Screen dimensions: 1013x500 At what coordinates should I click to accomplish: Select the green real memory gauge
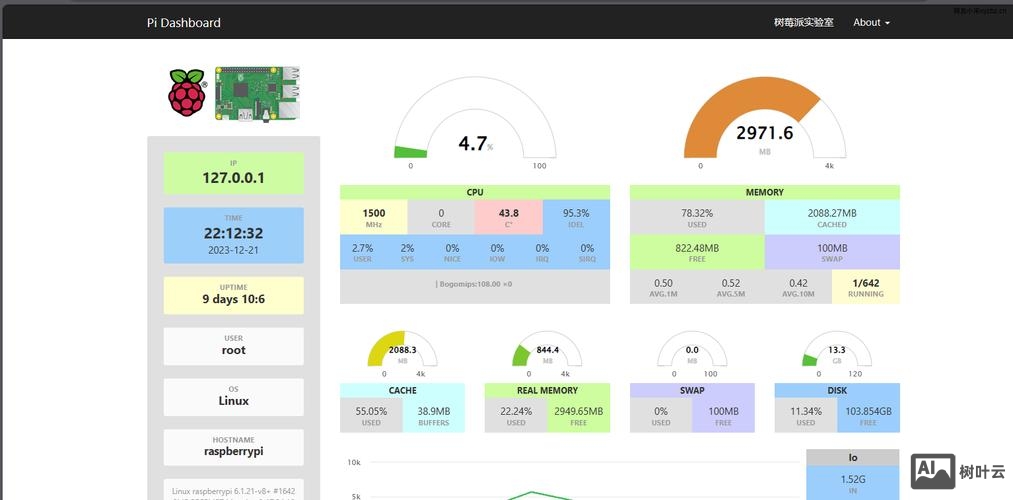[x=547, y=352]
